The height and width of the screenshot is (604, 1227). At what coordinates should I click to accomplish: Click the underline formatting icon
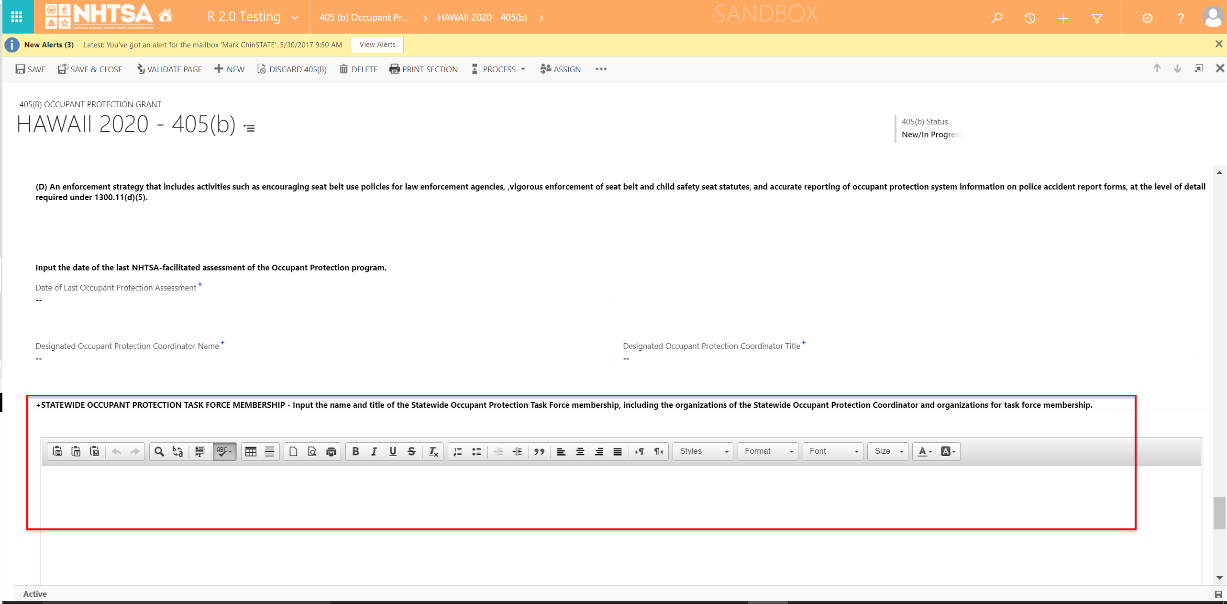click(392, 452)
